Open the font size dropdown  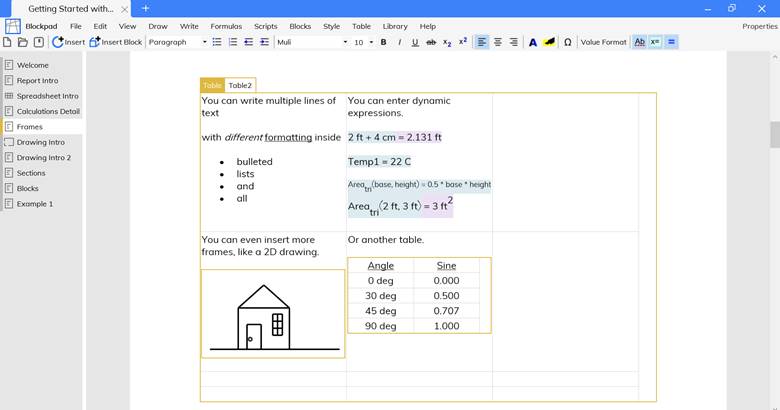(364, 42)
